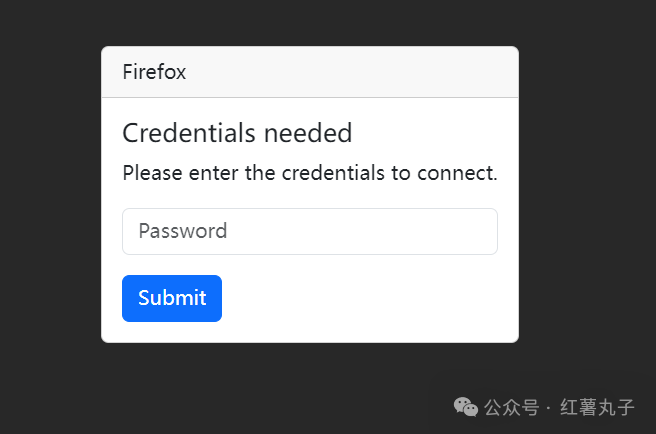
Task: Click the "Credentials needed" heading
Action: (x=237, y=132)
